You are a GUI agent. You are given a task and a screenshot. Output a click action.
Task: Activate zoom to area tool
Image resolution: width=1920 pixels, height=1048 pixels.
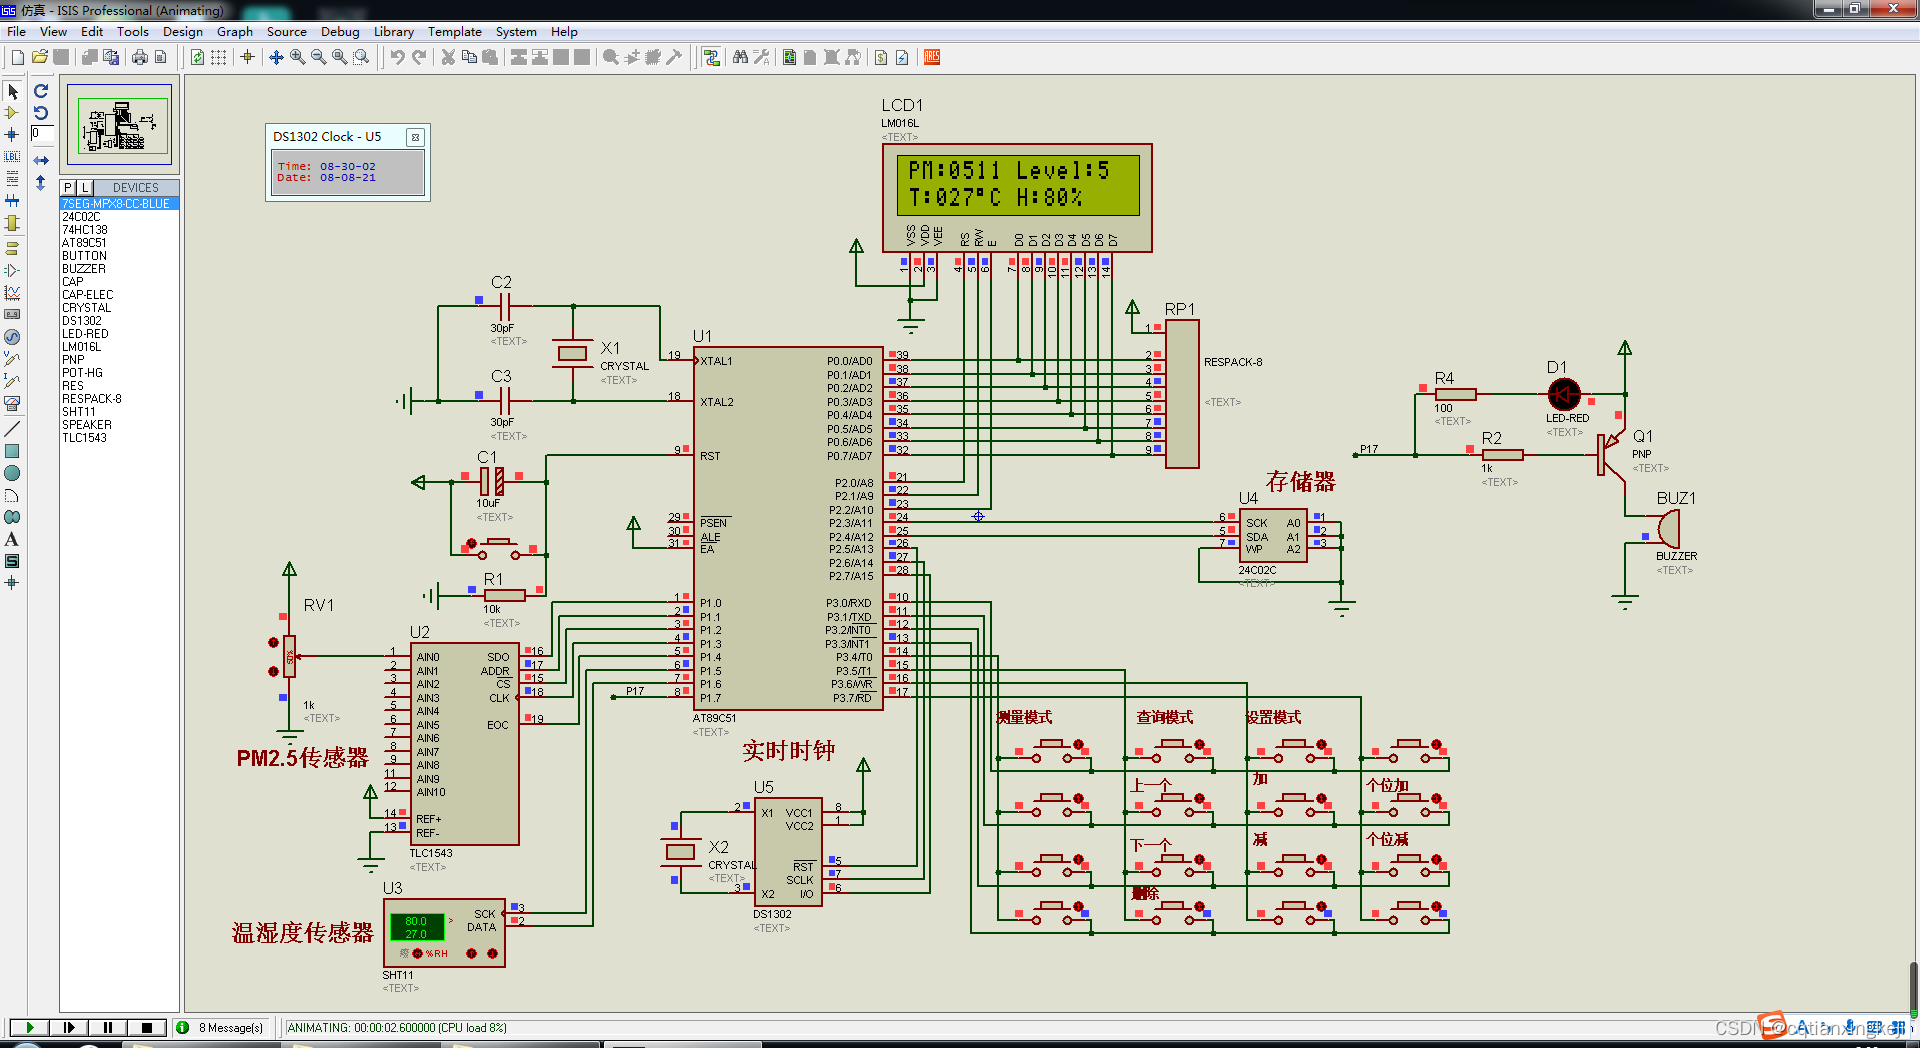361,57
